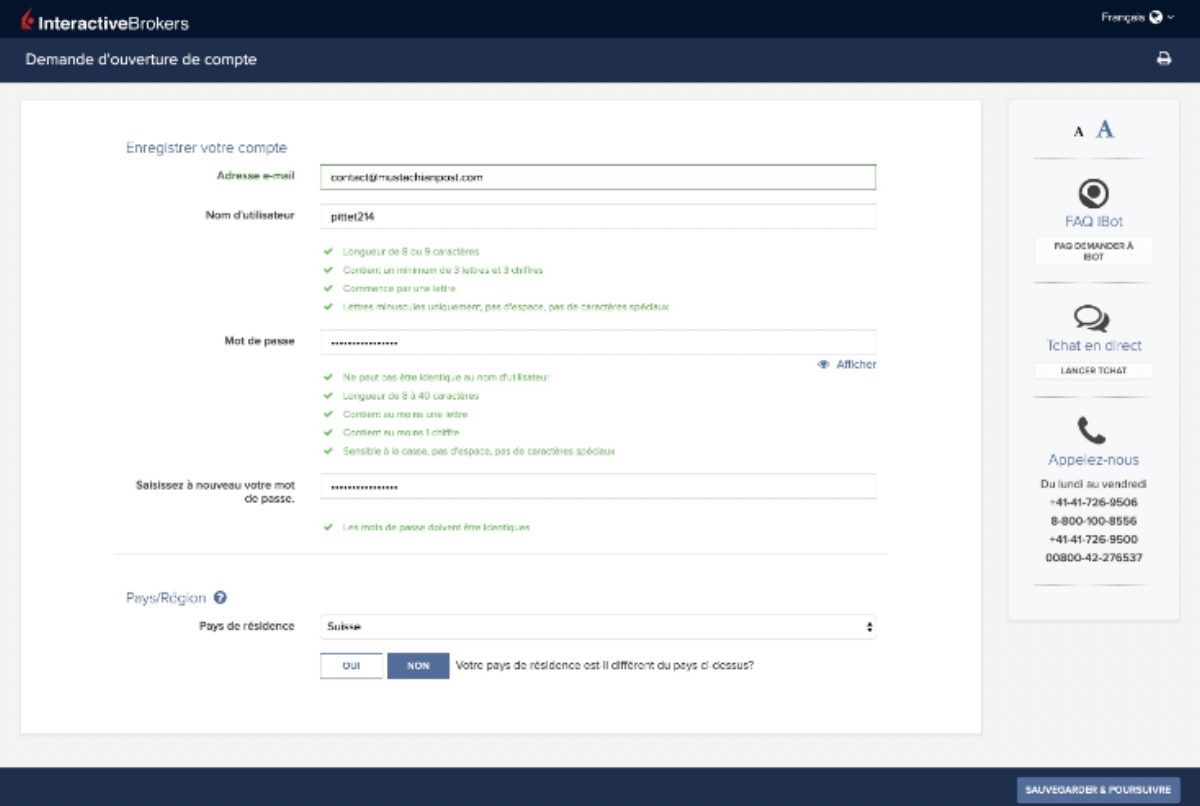This screenshot has height=806, width=1200.
Task: Click Sauvegarder & Poursuivre button
Action: (x=1098, y=789)
